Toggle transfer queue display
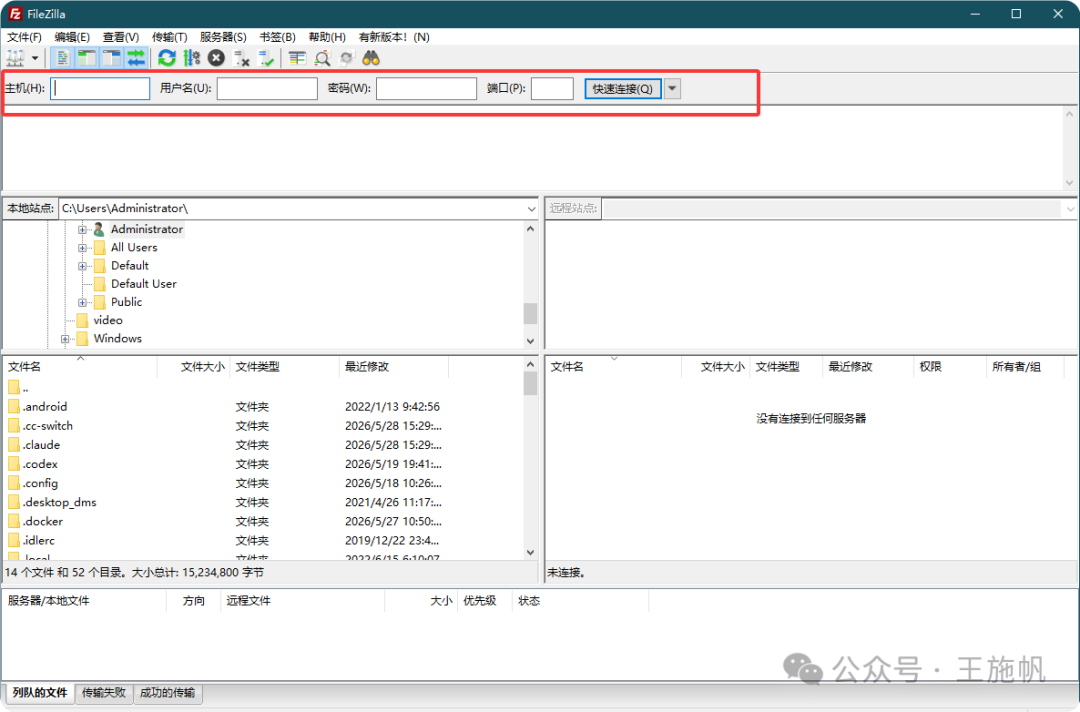 pos(136,59)
